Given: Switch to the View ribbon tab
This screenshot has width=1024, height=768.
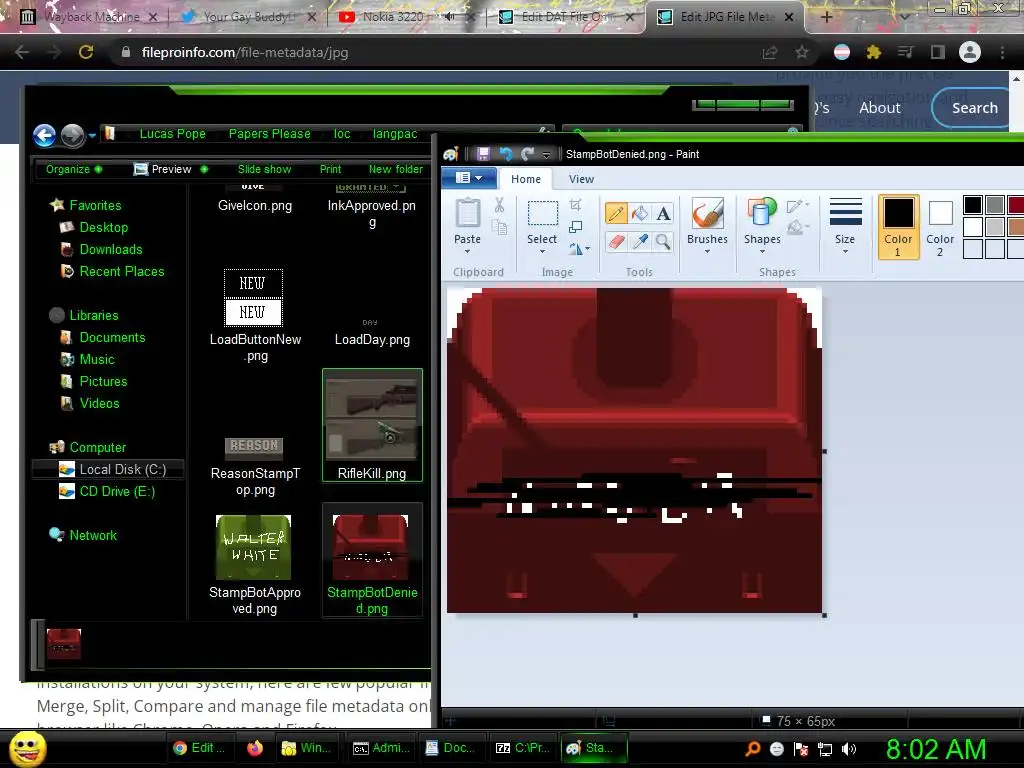Looking at the screenshot, I should point(581,179).
